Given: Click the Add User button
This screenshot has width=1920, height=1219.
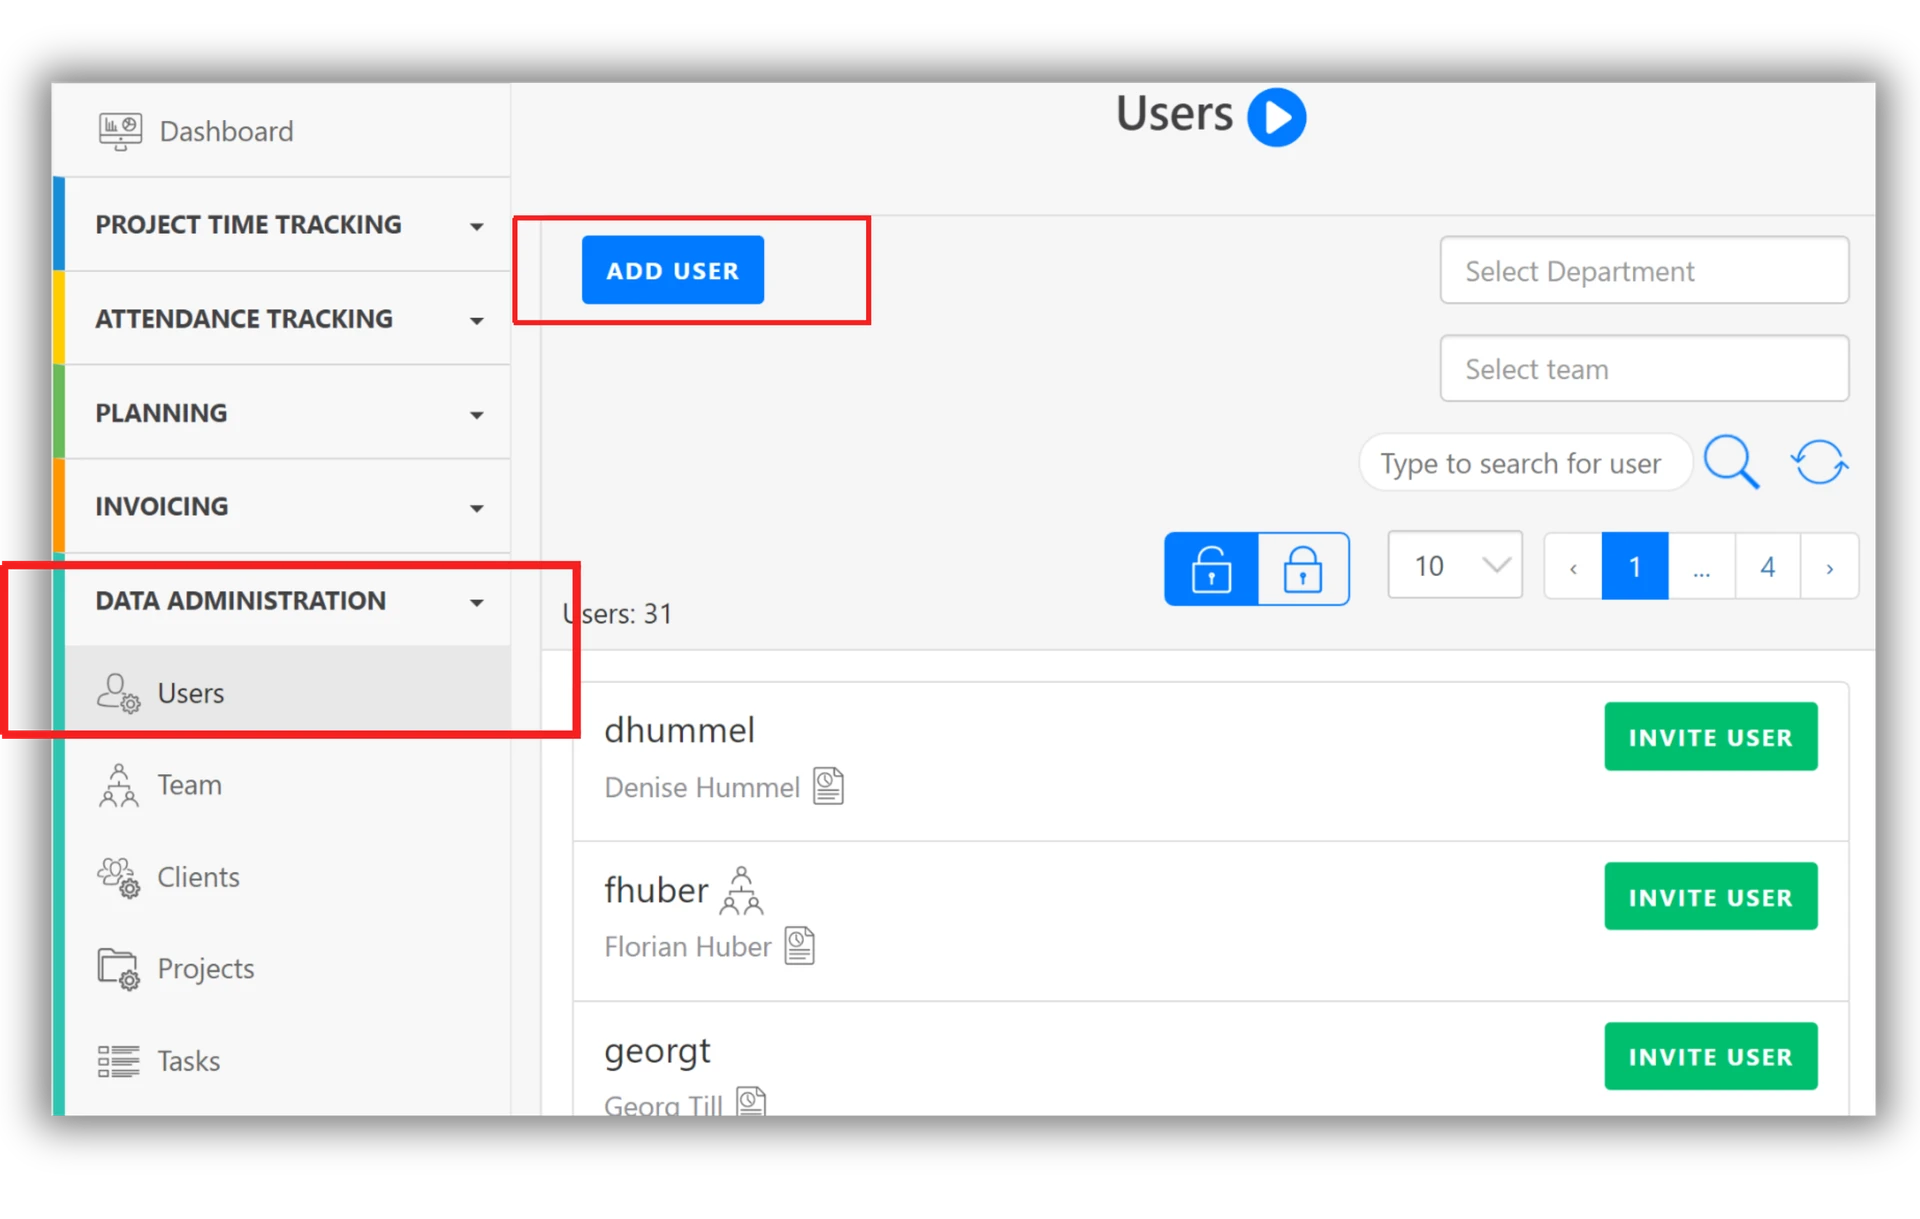Looking at the screenshot, I should tap(672, 270).
